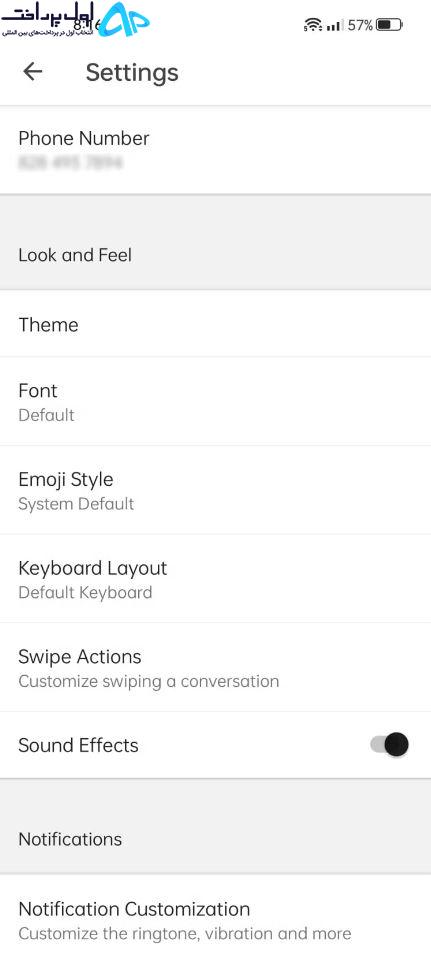Tap the Persian site name watermark text
The width and height of the screenshot is (431, 959).
(51, 20)
